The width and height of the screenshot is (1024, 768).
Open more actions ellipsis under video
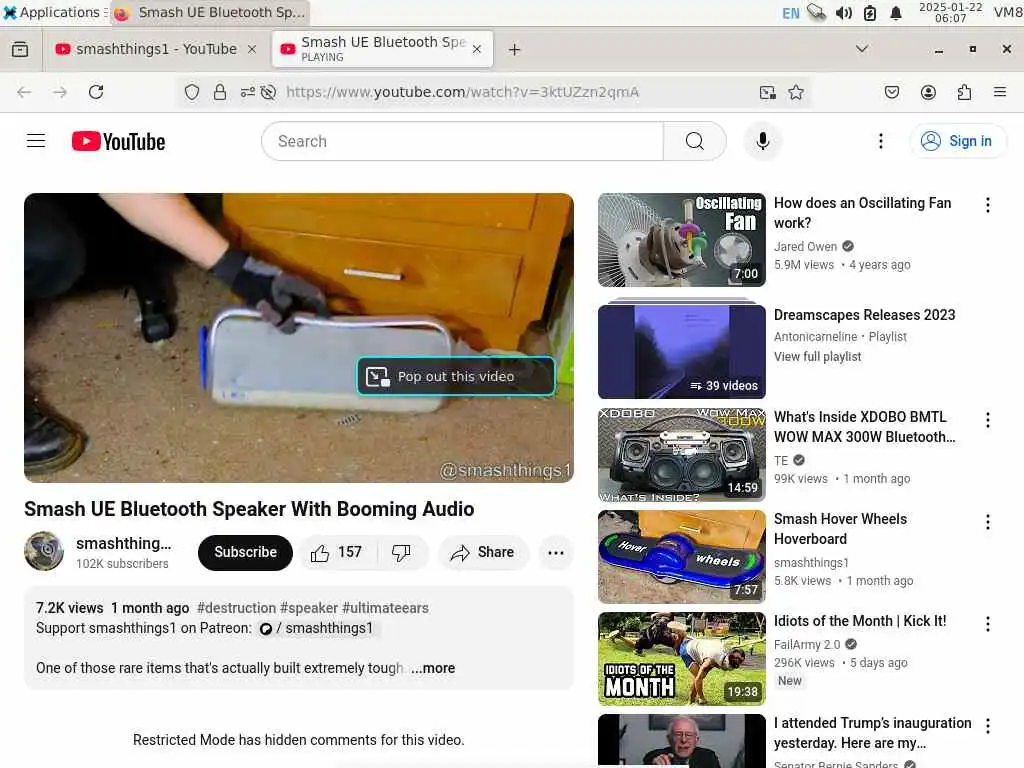point(556,552)
